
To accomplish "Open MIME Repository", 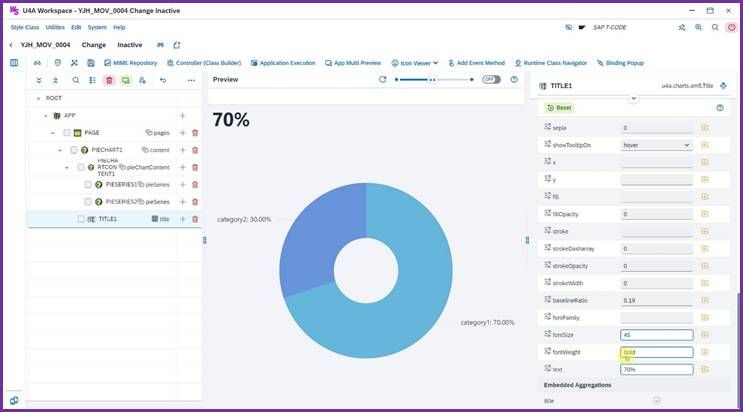I will coord(130,63).
